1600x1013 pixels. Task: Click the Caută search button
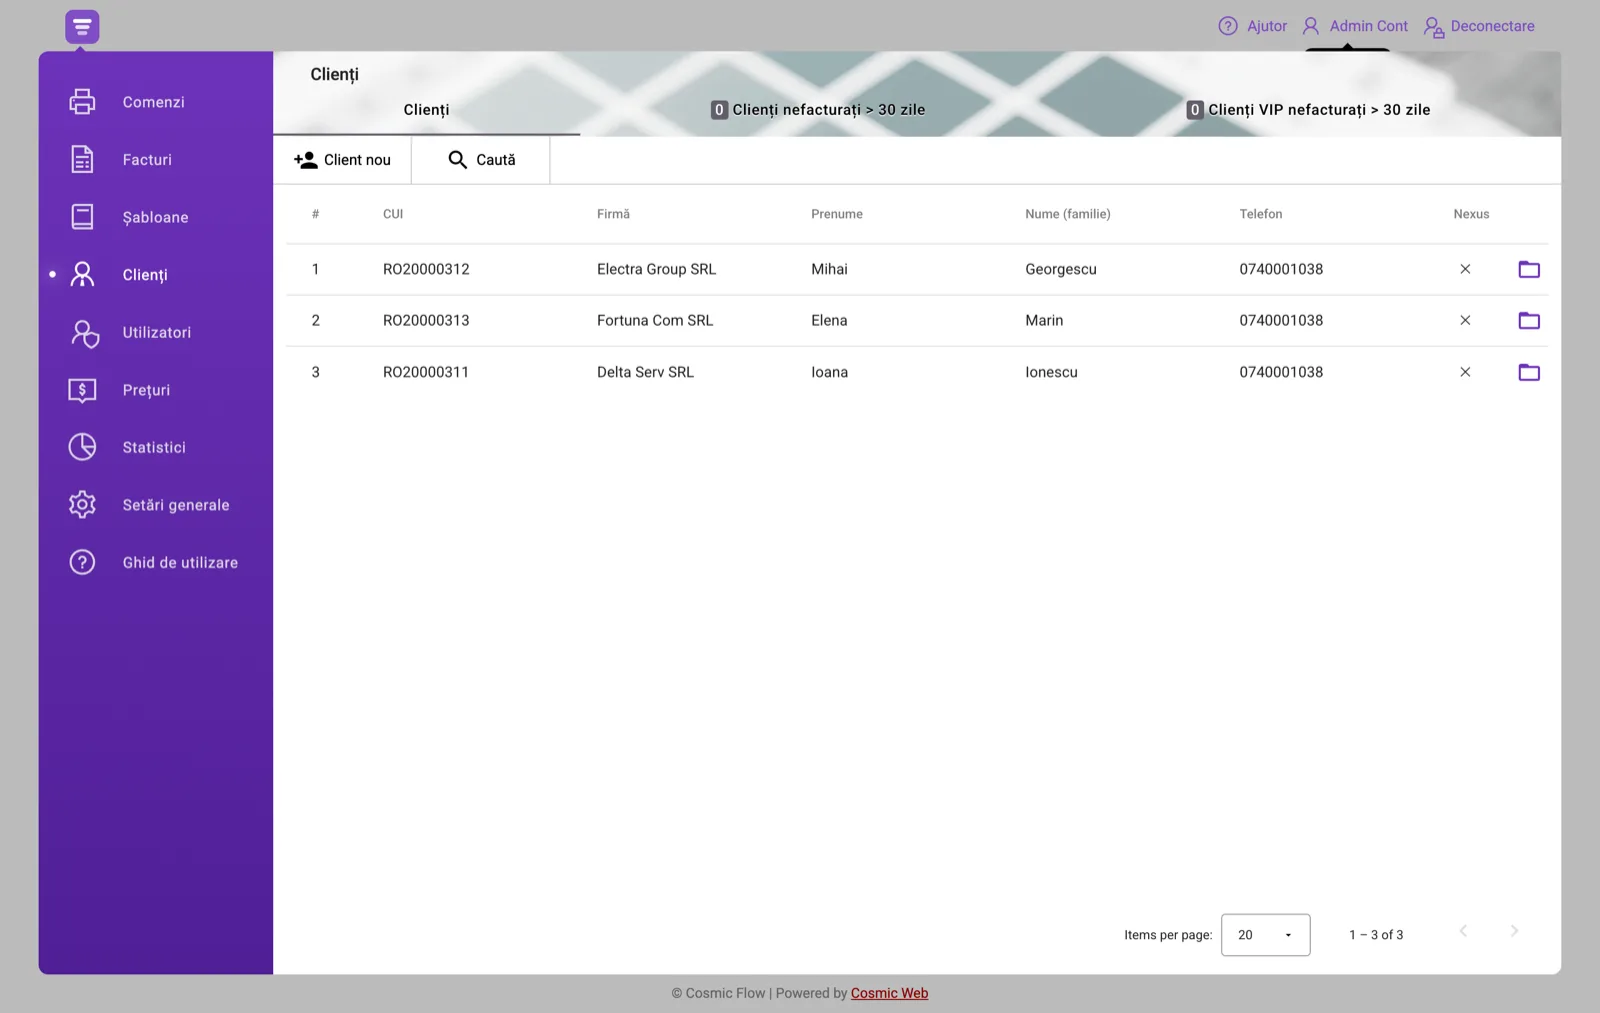(481, 160)
